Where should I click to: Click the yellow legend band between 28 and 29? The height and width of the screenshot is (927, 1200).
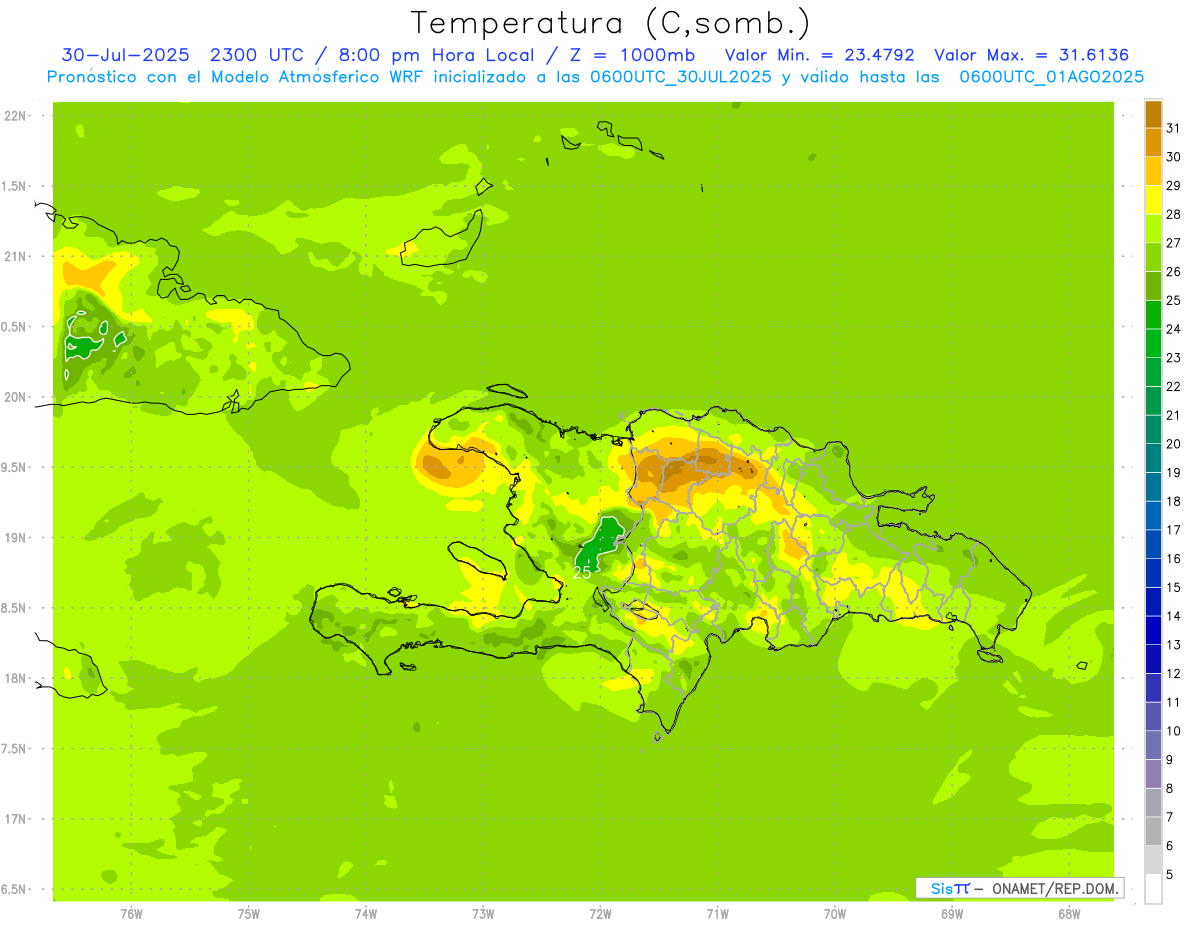pyautogui.click(x=1153, y=199)
